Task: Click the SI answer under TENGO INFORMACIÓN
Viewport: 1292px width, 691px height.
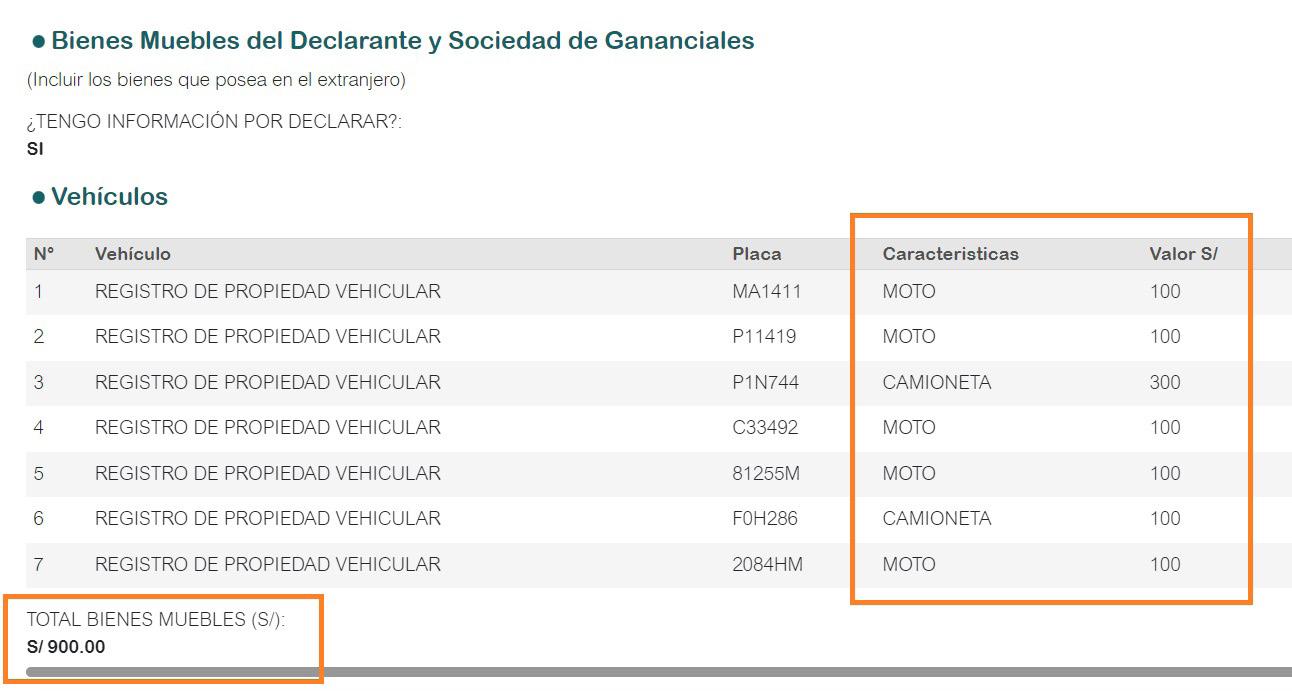Action: 35,150
